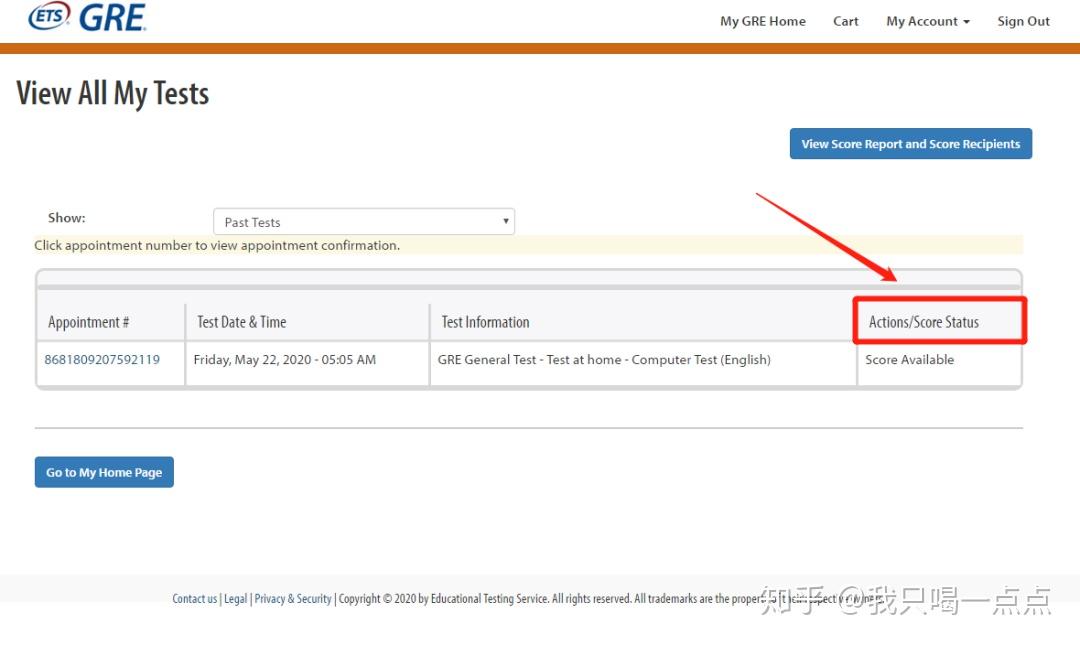The width and height of the screenshot is (1080, 645).
Task: Expand the My Account menu
Action: pyautogui.click(x=928, y=21)
